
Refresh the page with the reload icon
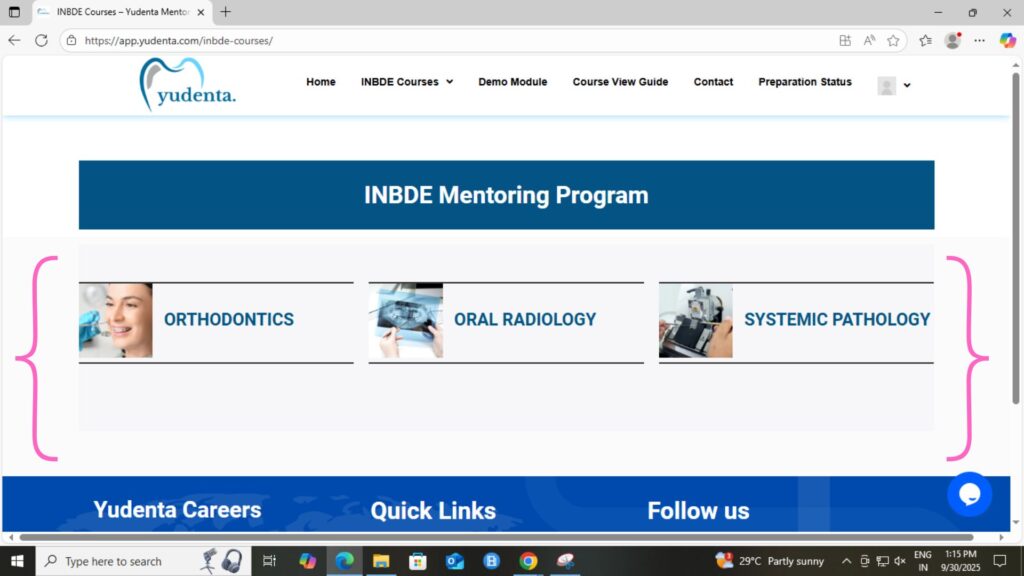coord(41,41)
